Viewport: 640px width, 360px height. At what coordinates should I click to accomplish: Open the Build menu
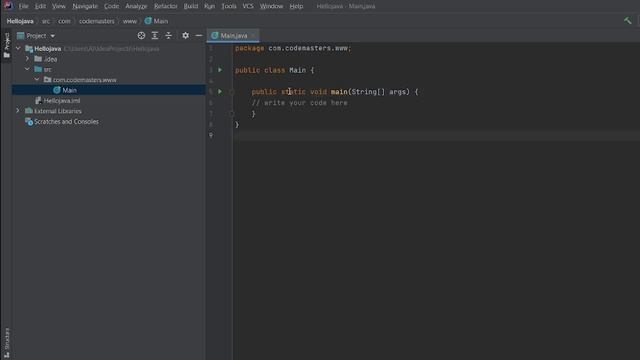(x=191, y=6)
